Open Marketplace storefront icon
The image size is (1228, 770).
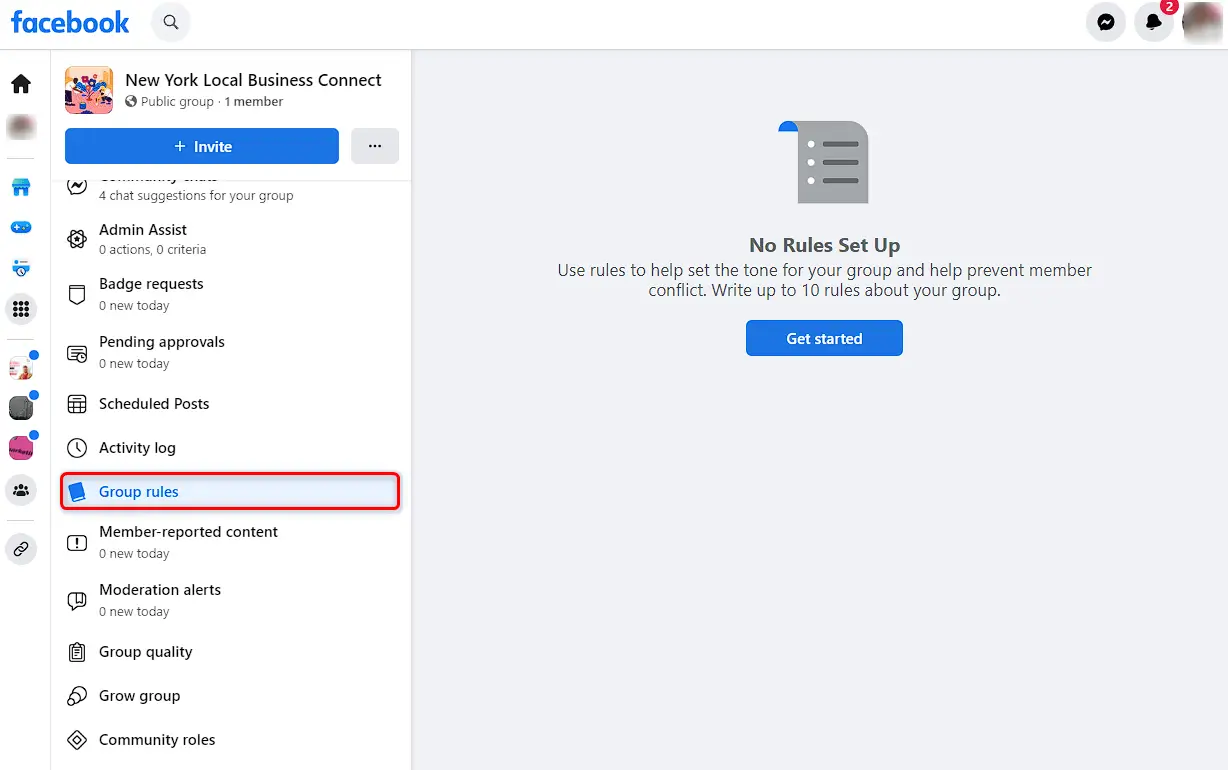21,187
